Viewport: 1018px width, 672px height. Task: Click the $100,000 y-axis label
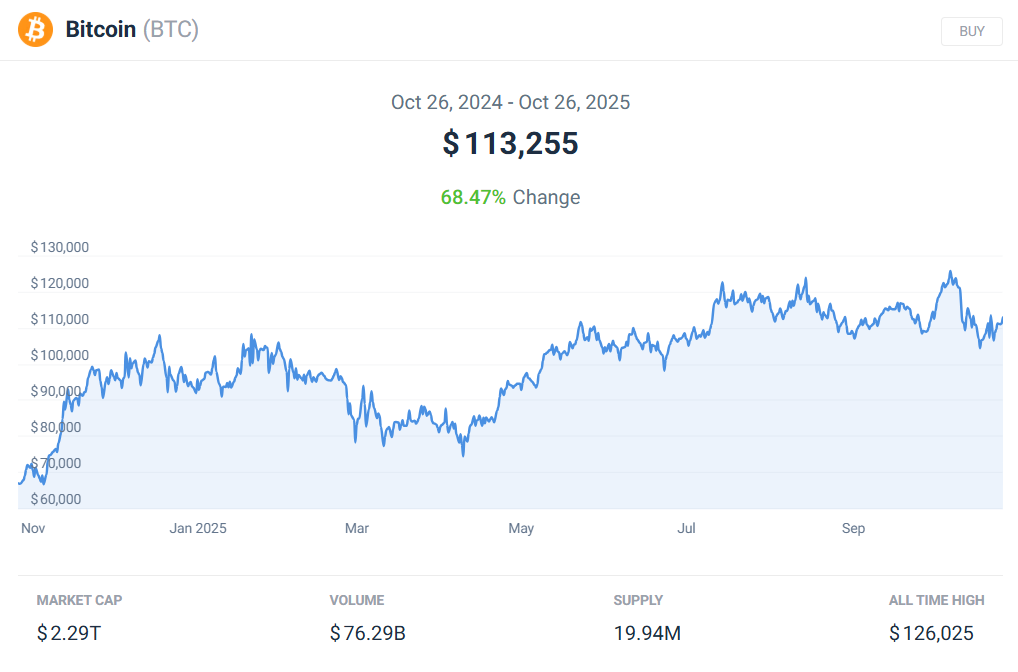tap(60, 355)
